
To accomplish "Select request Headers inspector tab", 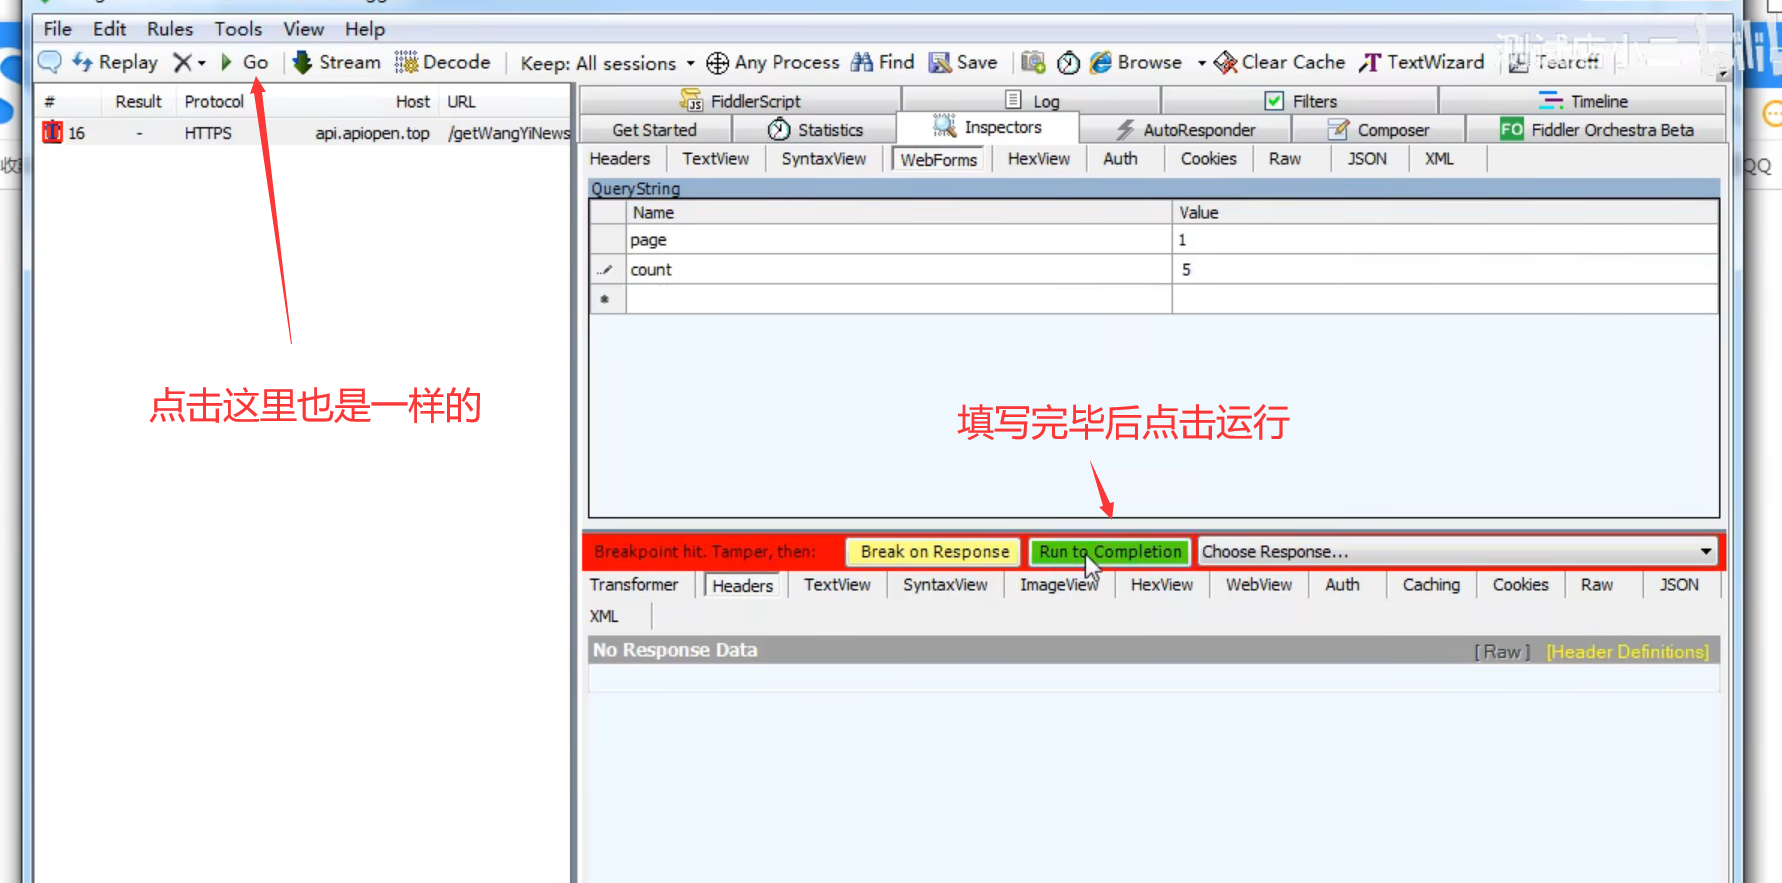I will 620,159.
